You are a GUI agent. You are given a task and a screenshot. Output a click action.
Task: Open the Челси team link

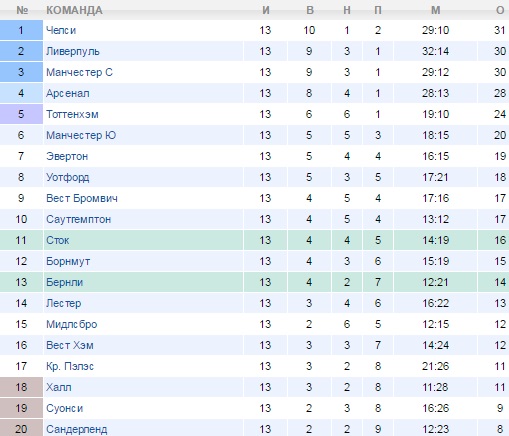click(61, 30)
